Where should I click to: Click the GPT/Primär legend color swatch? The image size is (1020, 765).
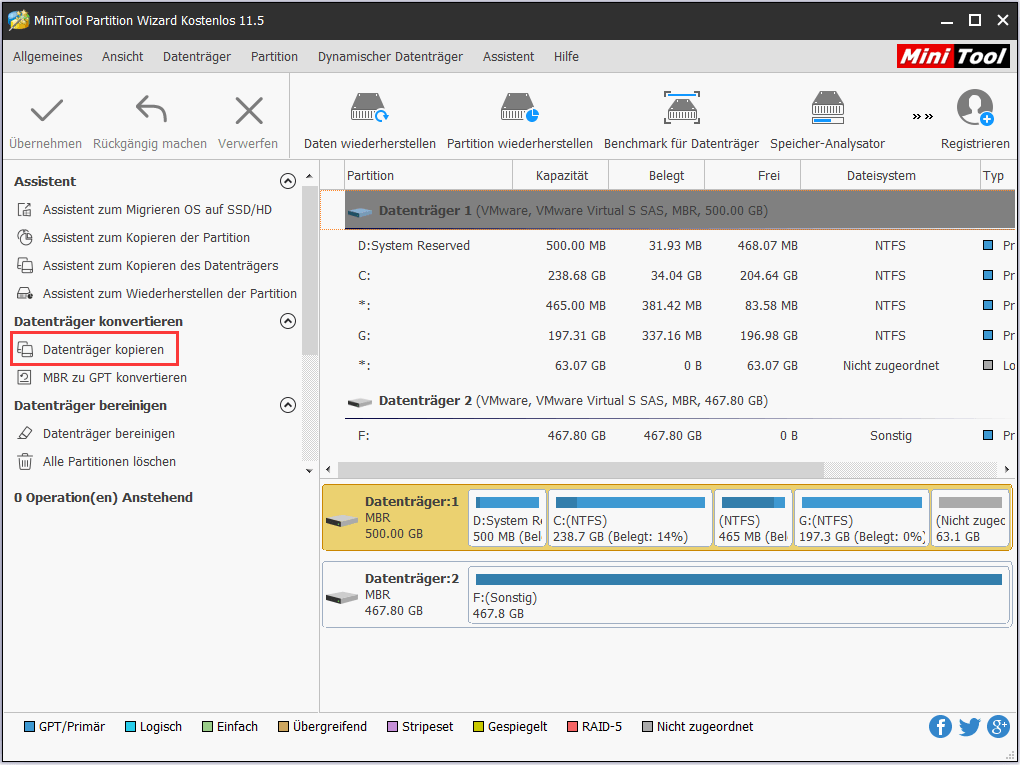(x=29, y=727)
